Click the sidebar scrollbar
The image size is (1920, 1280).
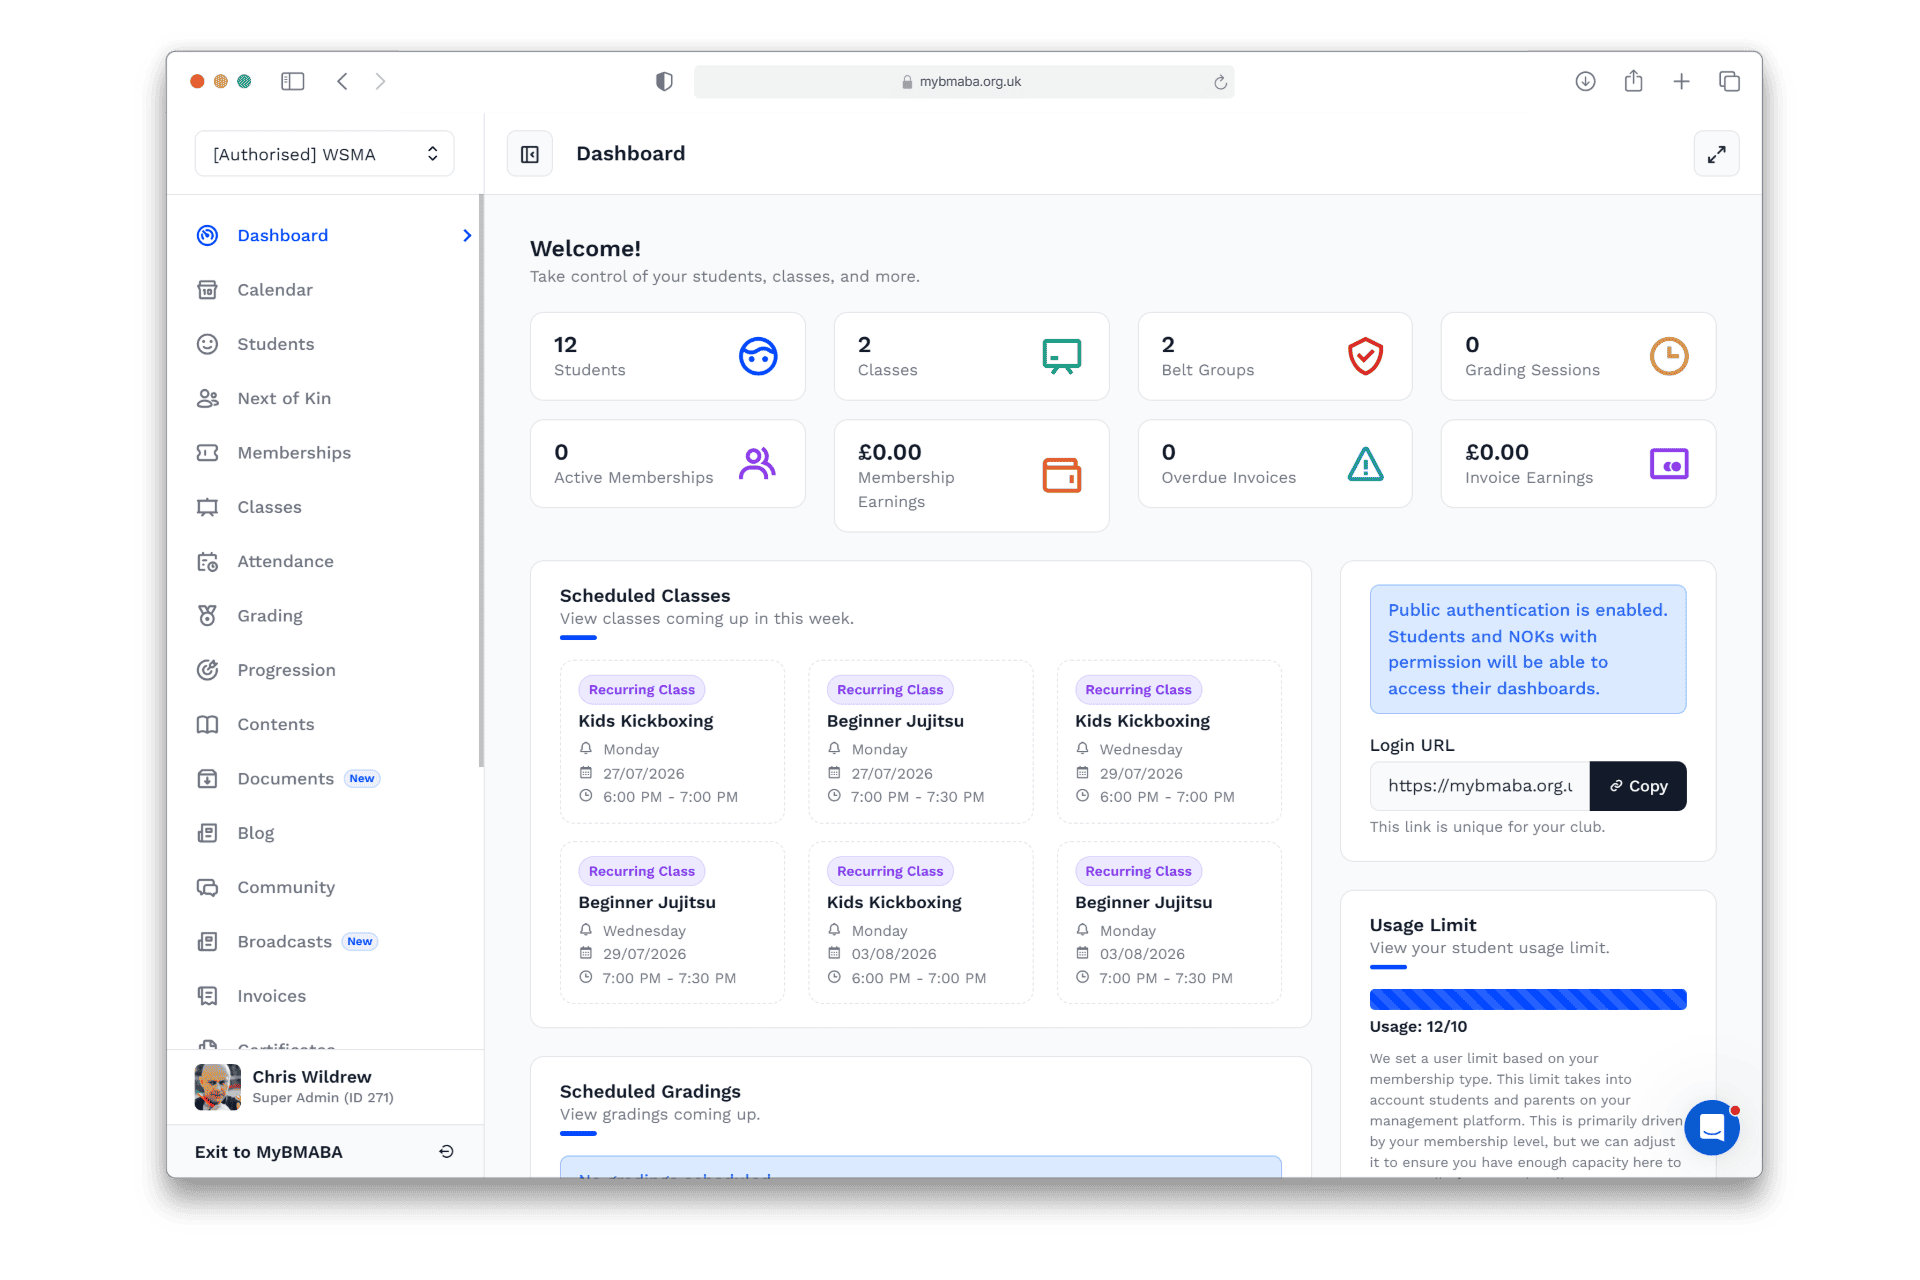coord(481,480)
